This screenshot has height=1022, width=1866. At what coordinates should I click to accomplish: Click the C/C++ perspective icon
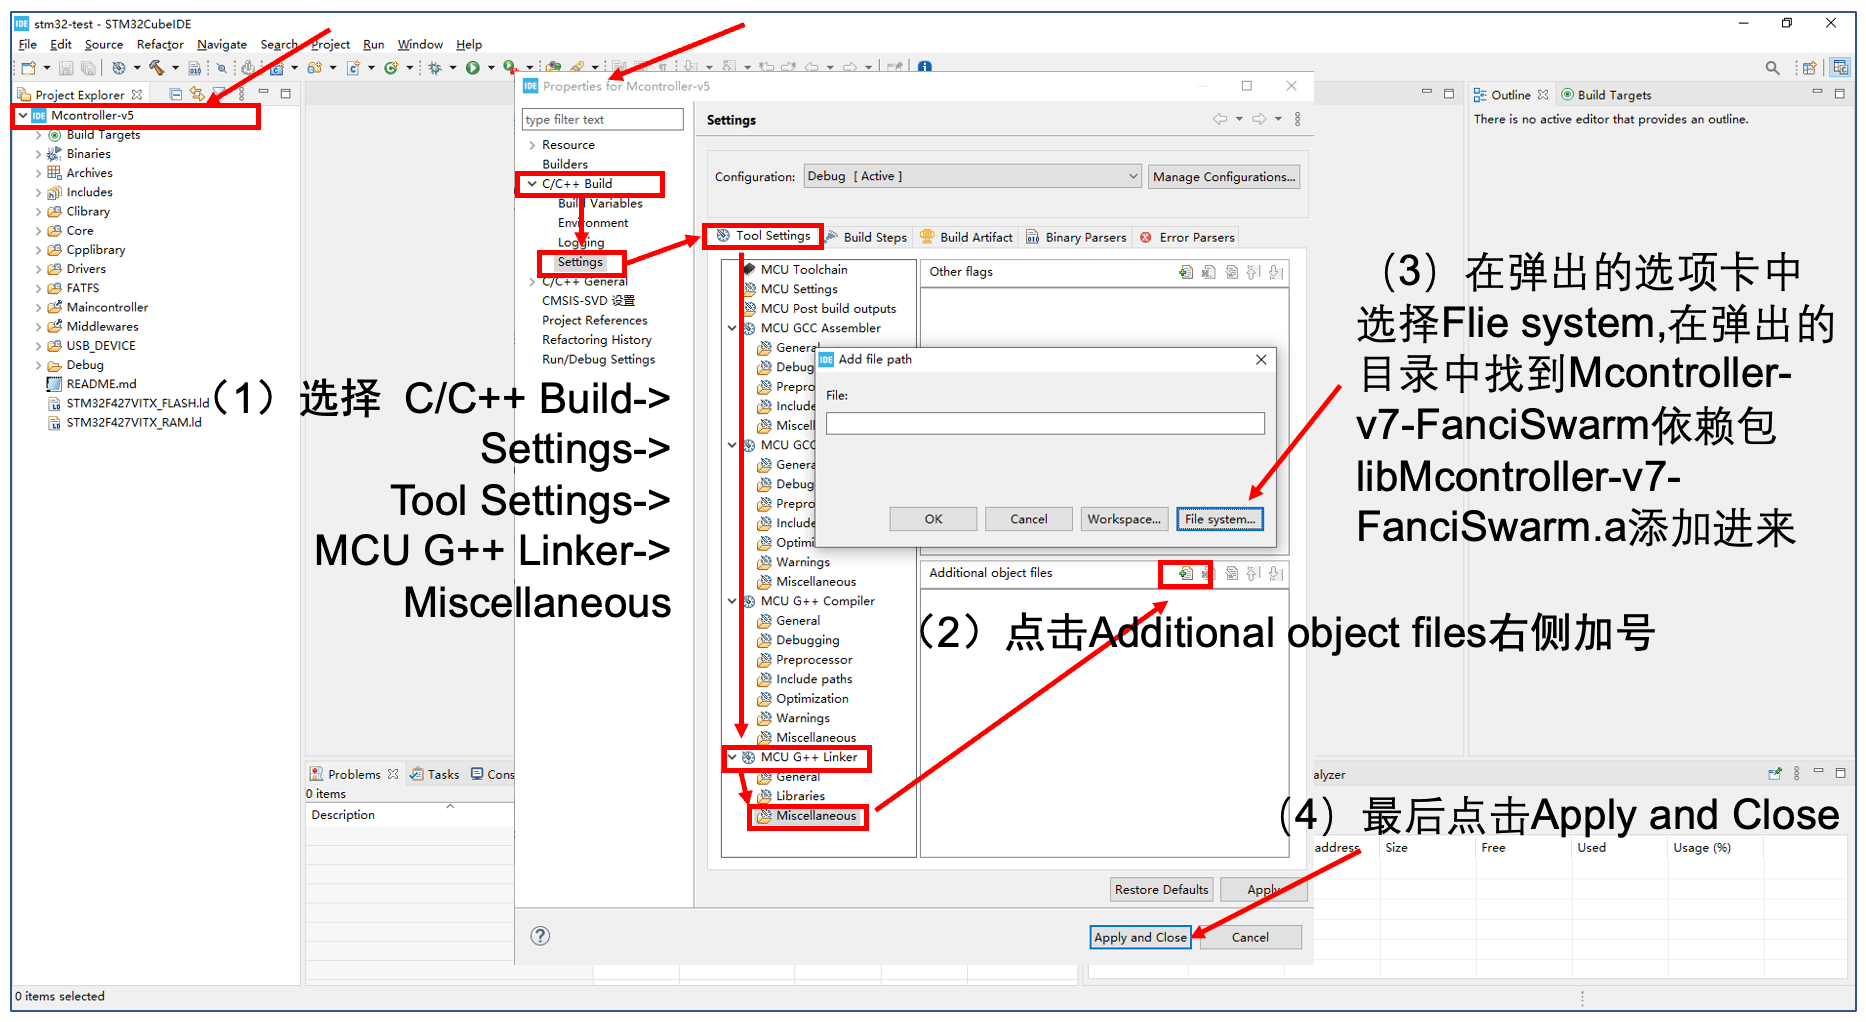point(1840,68)
